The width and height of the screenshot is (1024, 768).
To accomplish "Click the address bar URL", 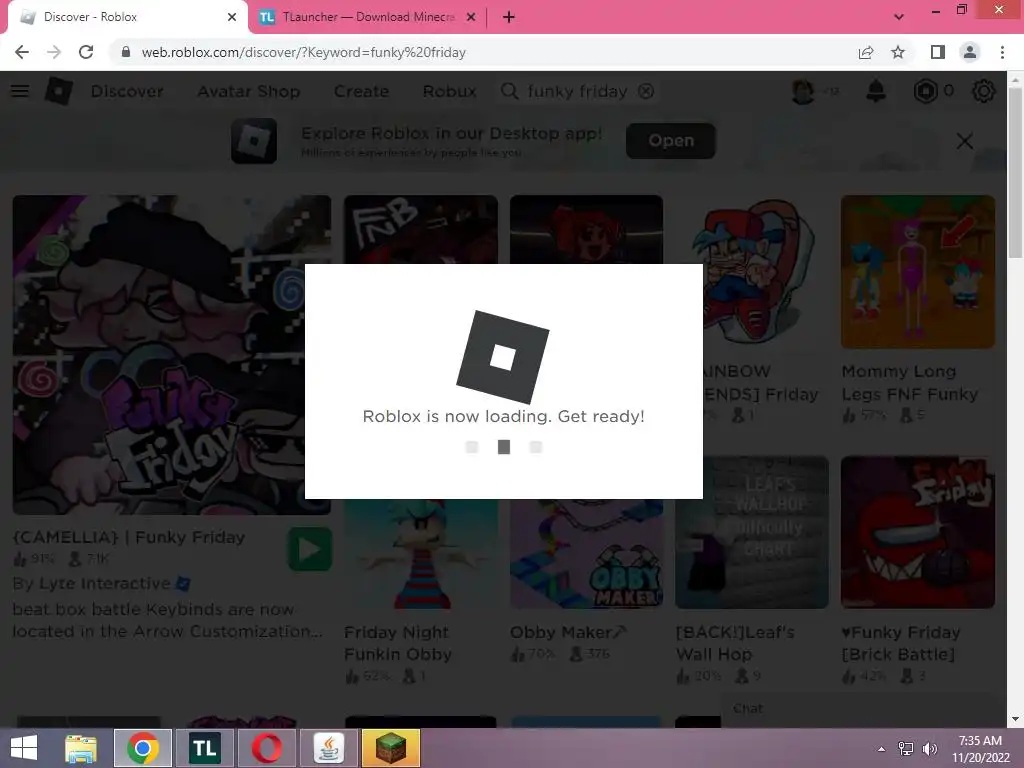I will click(304, 52).
